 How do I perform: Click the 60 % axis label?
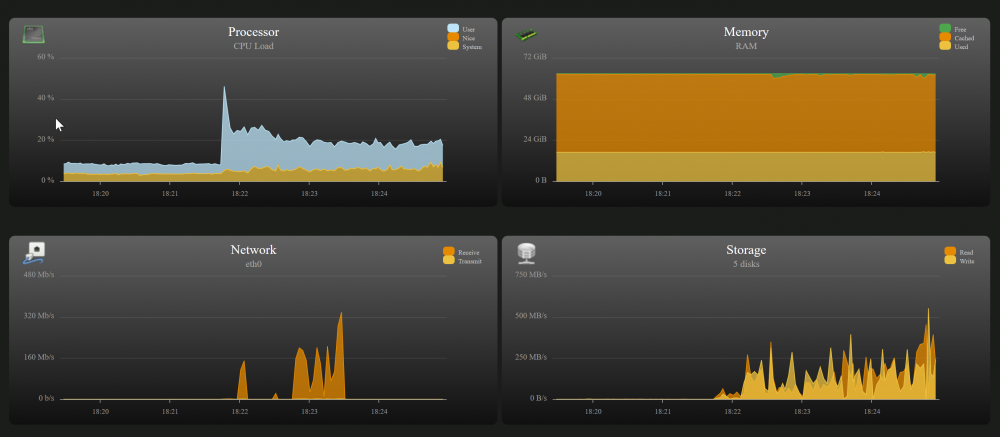click(46, 57)
